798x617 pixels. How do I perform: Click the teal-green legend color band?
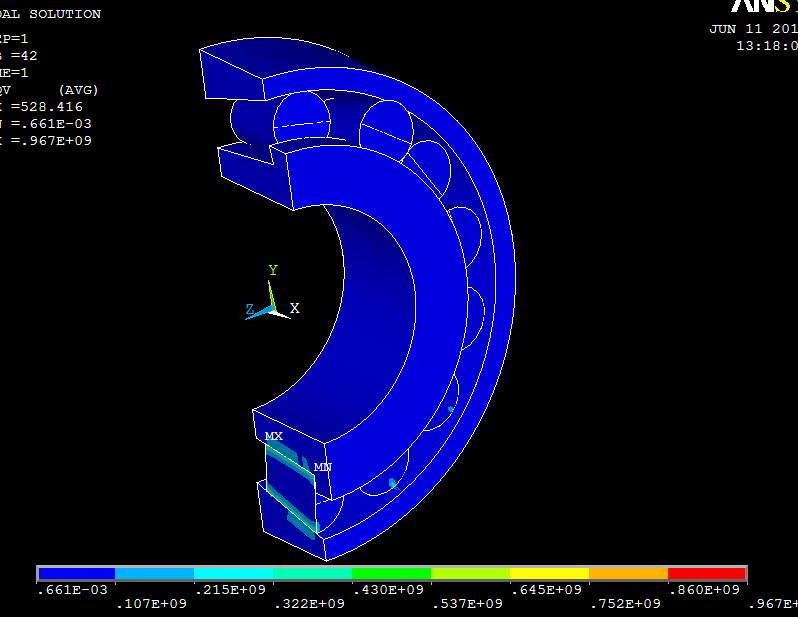[x=312, y=574]
